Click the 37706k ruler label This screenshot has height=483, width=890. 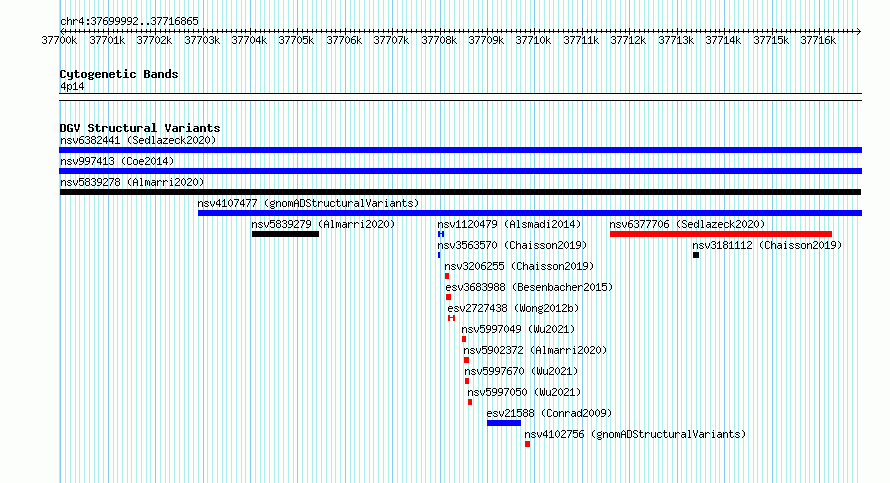tap(344, 40)
